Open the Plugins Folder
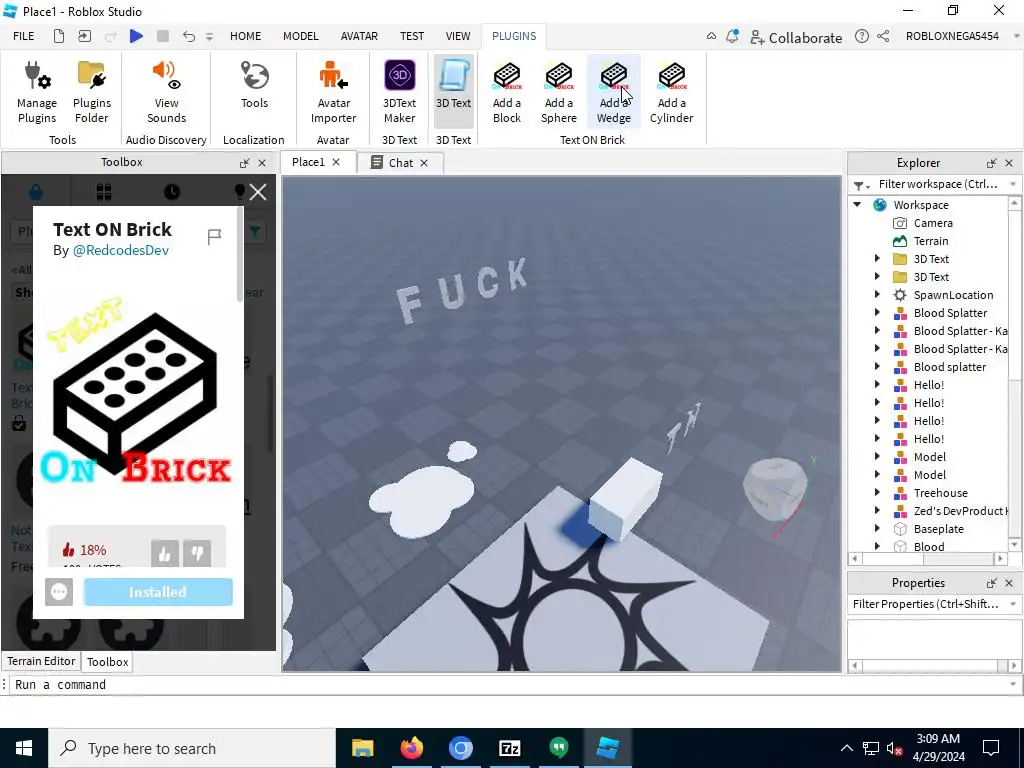This screenshot has width=1024, height=768. 91,92
